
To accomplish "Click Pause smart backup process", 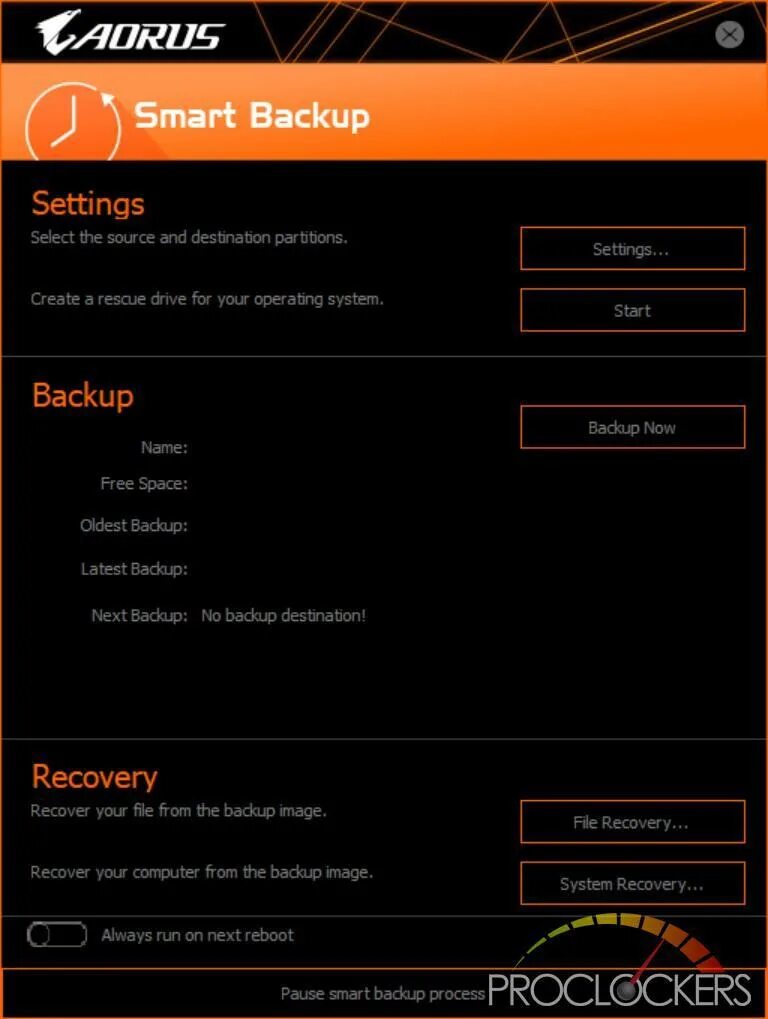I will (383, 993).
